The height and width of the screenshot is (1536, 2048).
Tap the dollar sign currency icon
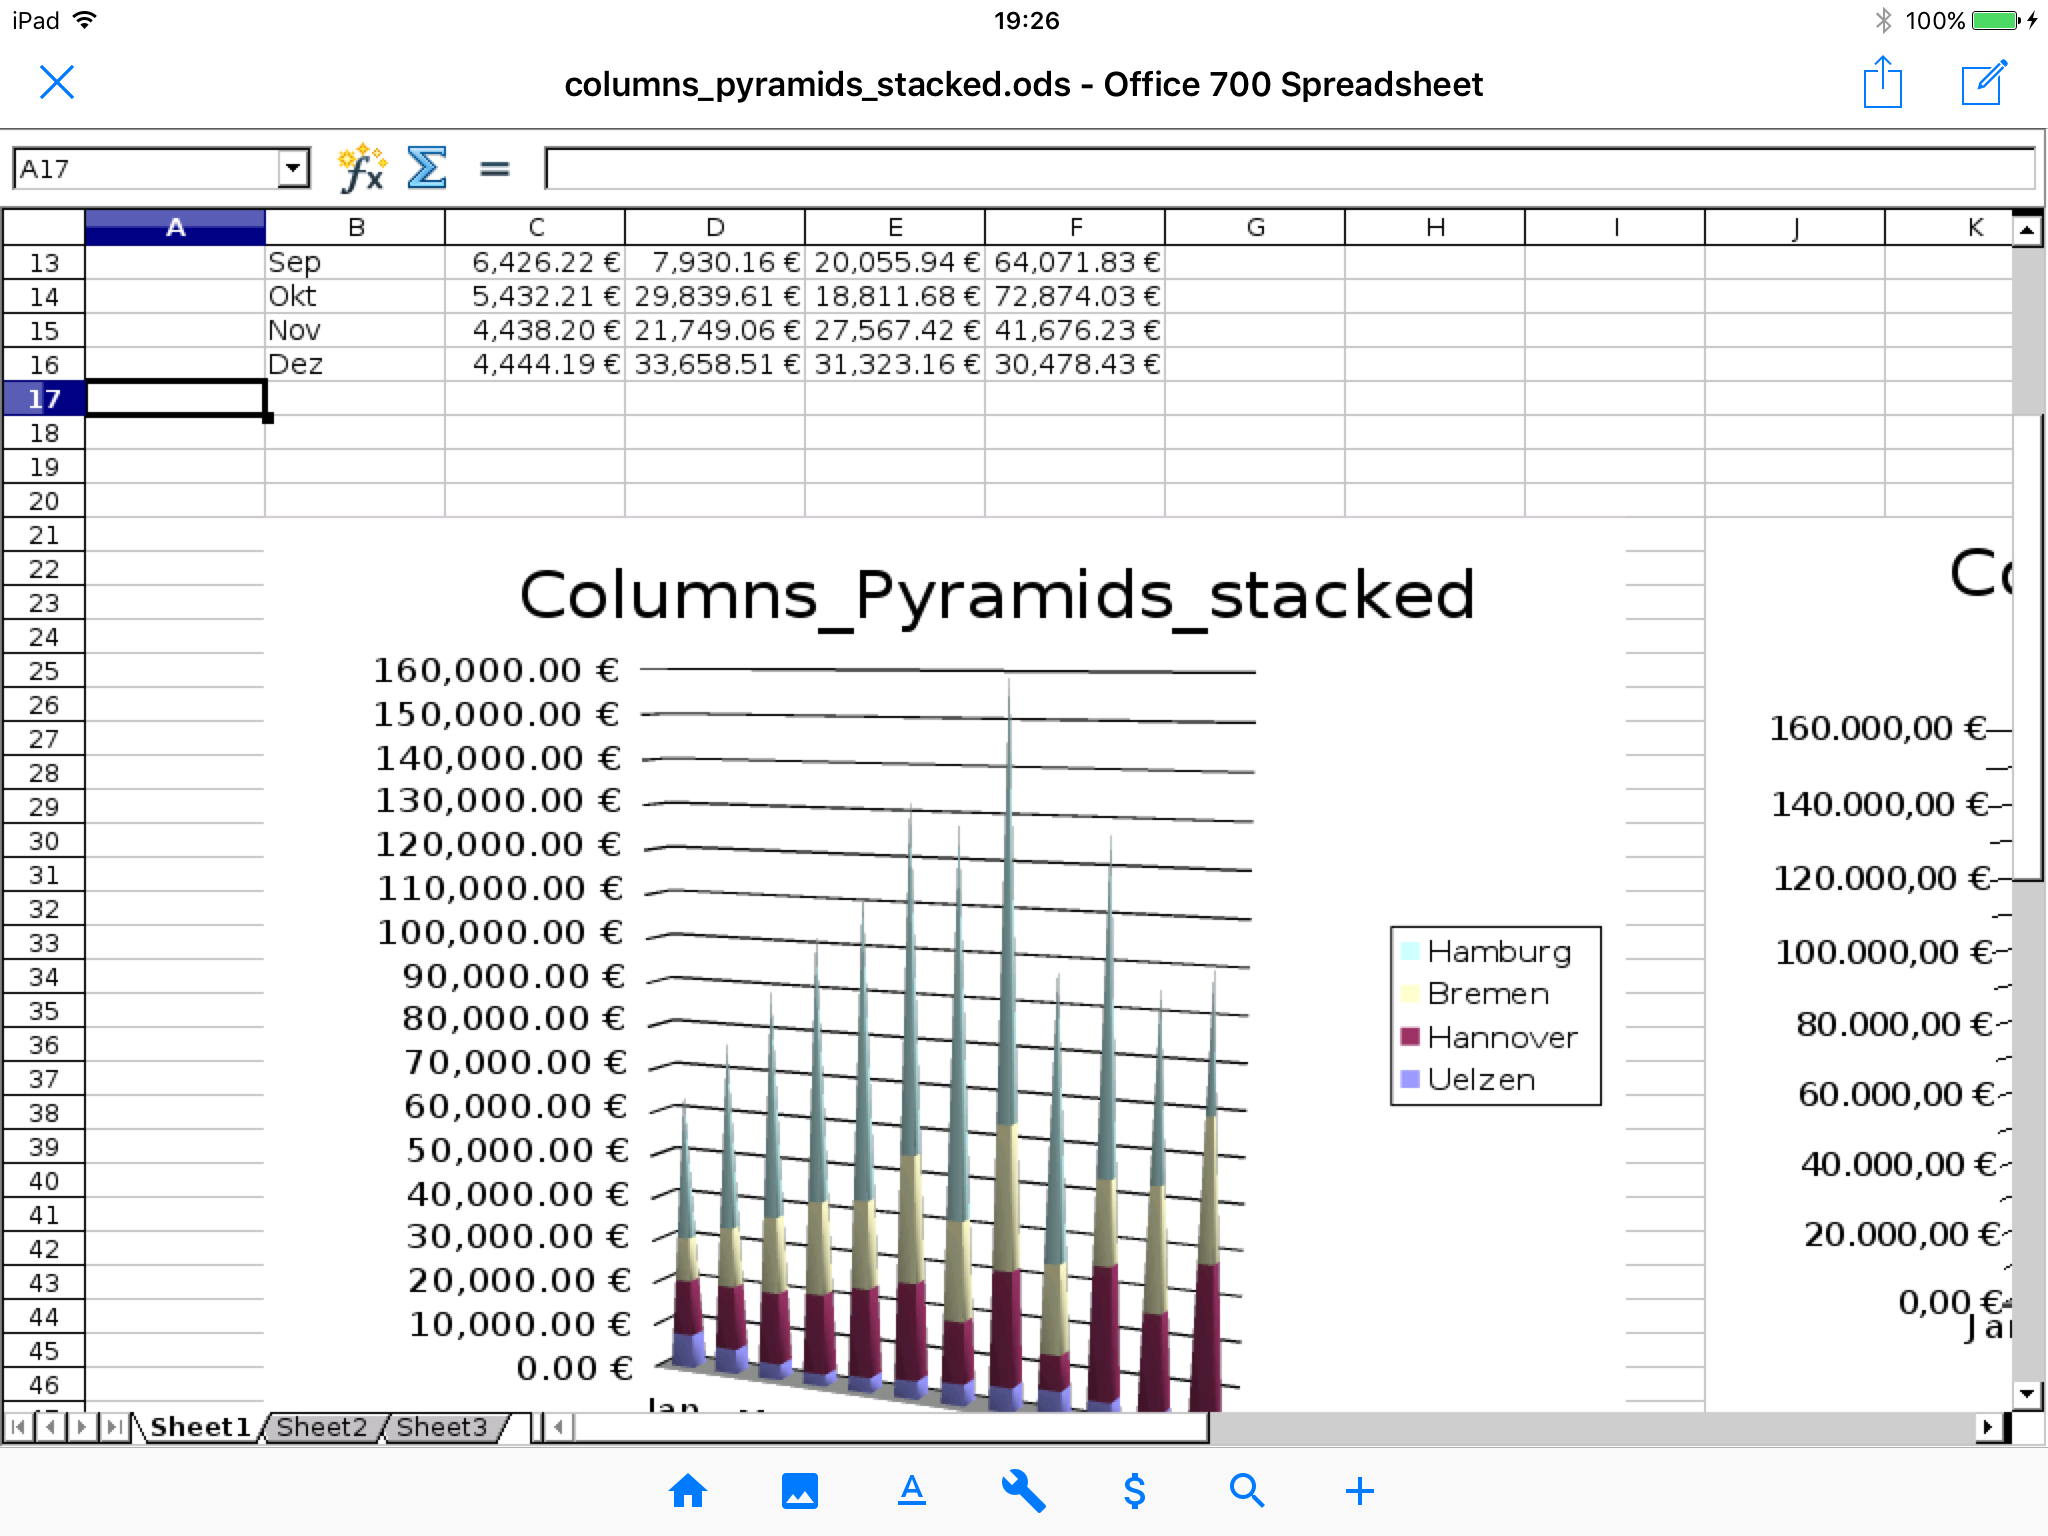coord(1135,1491)
